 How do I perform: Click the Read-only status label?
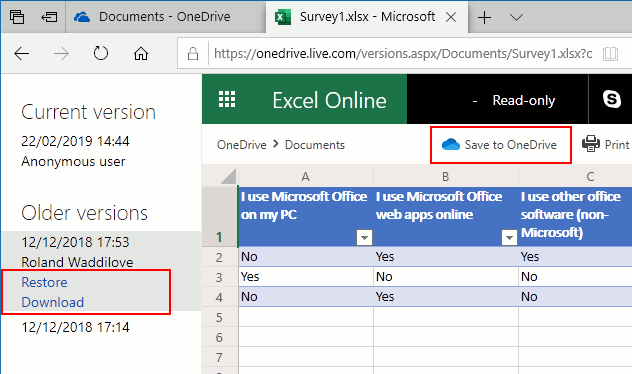(x=524, y=100)
